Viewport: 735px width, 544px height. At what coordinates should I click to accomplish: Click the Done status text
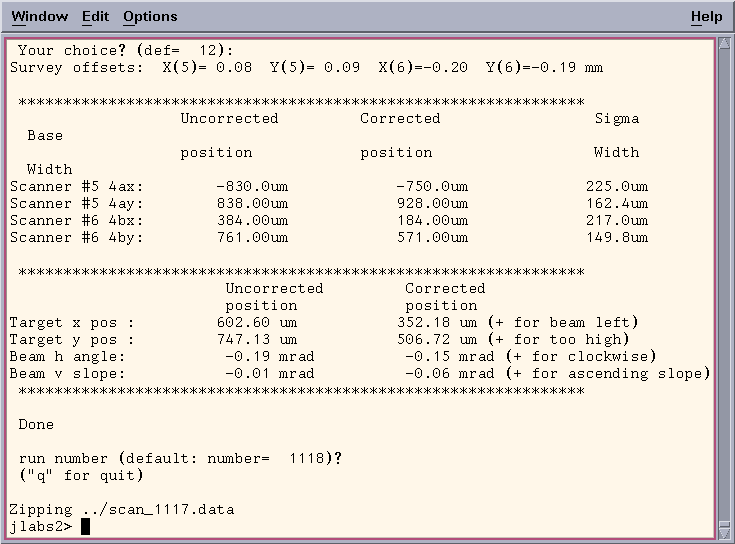pyautogui.click(x=36, y=425)
